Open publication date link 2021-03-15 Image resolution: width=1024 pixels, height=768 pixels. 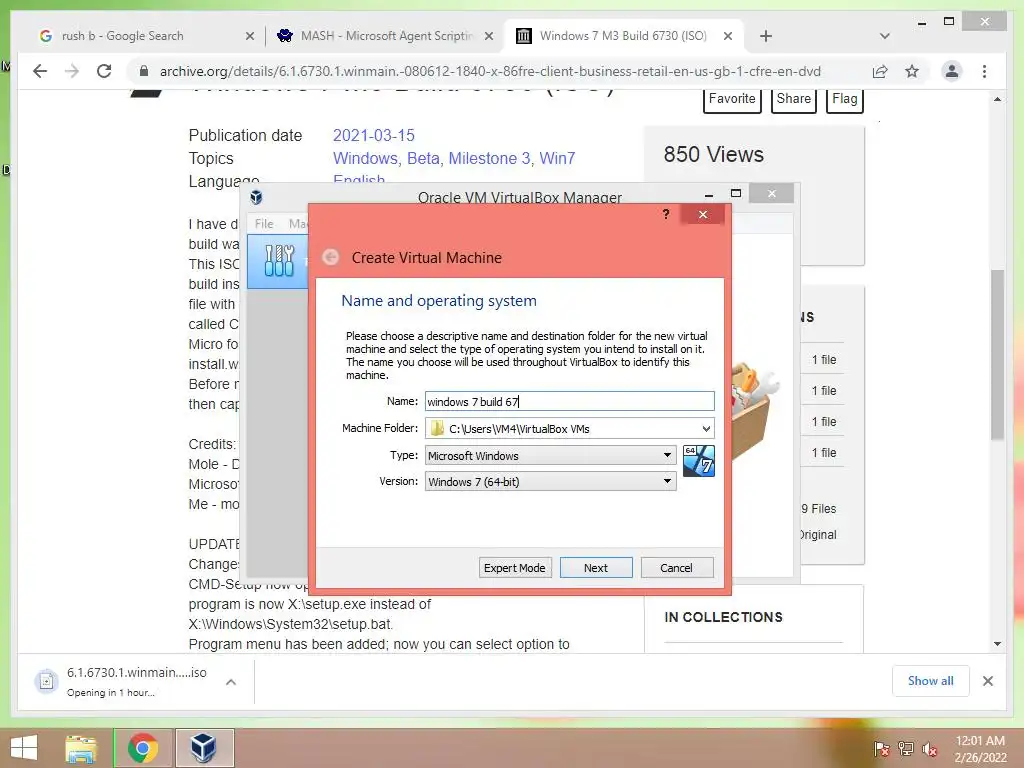pos(374,135)
